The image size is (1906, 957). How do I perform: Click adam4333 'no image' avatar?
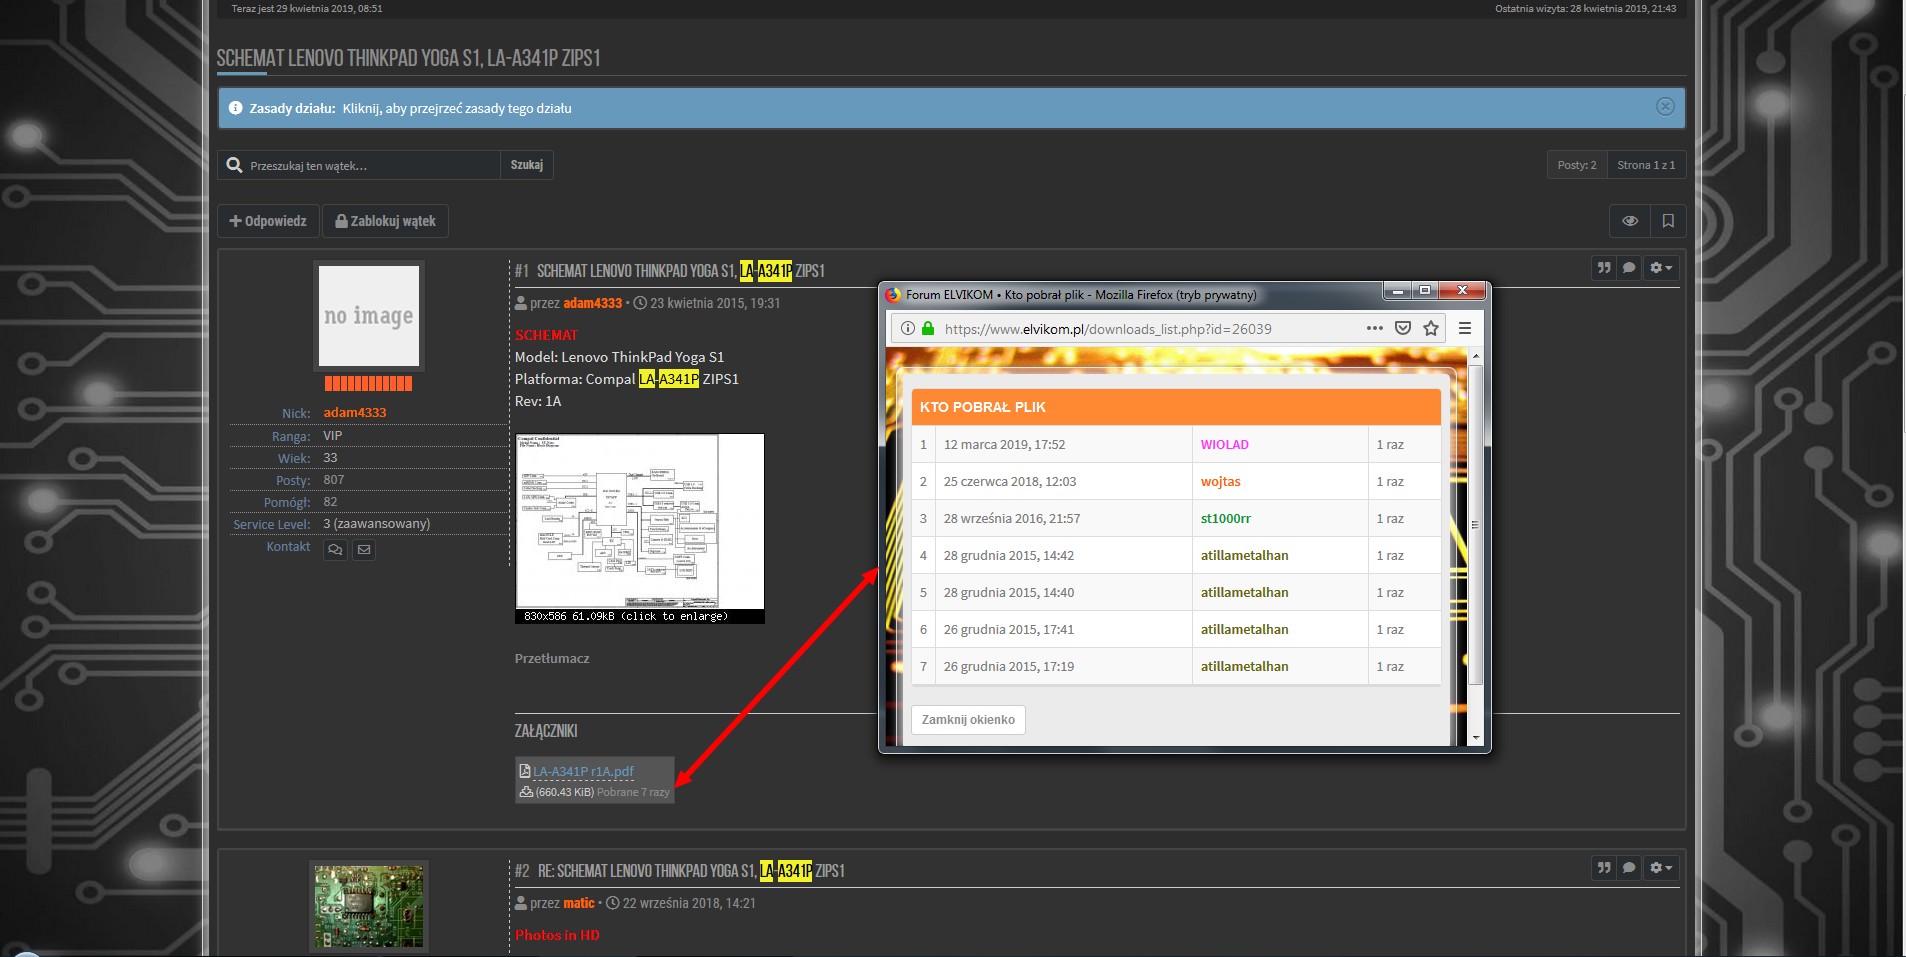coord(369,316)
